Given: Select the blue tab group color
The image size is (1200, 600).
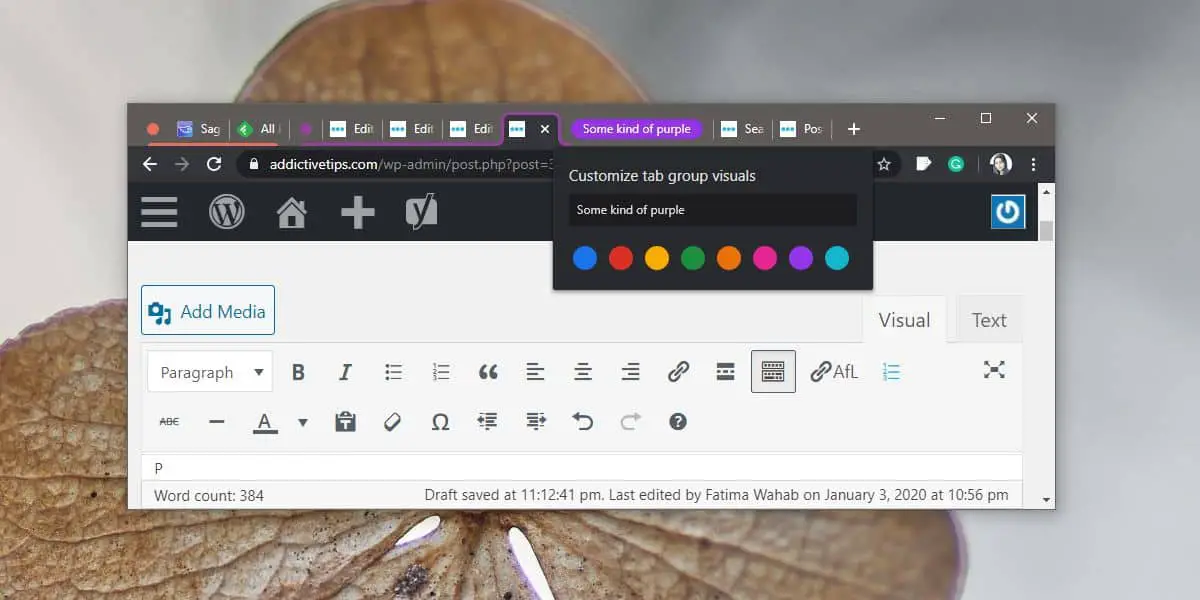Looking at the screenshot, I should (x=585, y=258).
